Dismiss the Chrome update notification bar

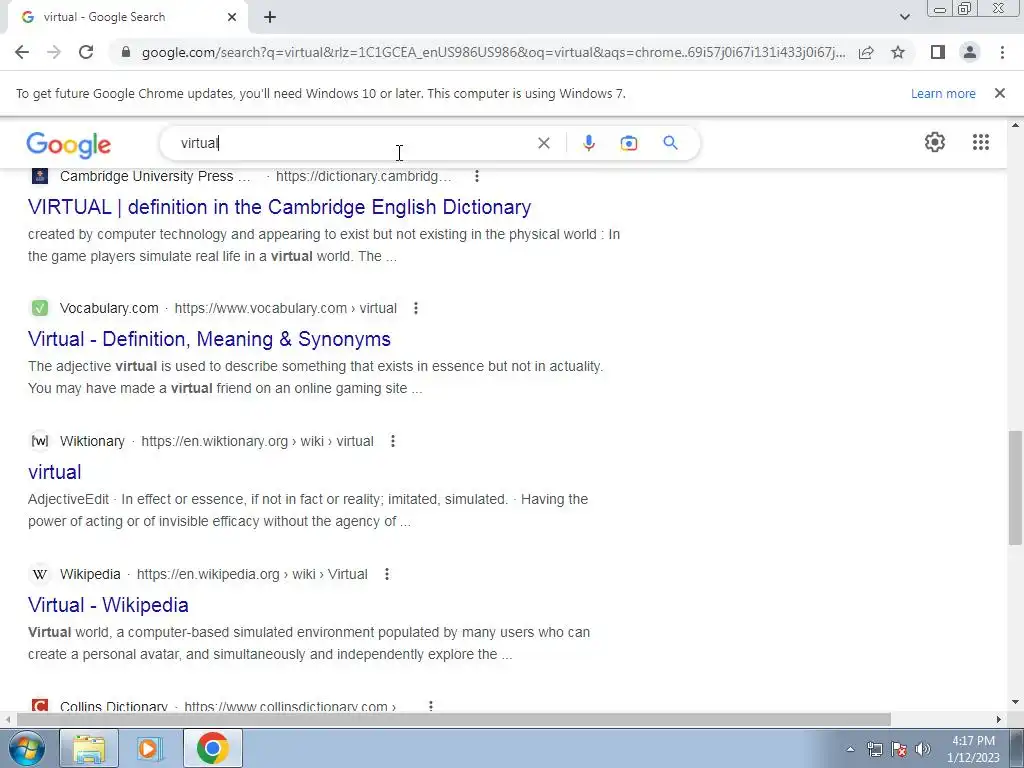pyautogui.click(x=999, y=93)
